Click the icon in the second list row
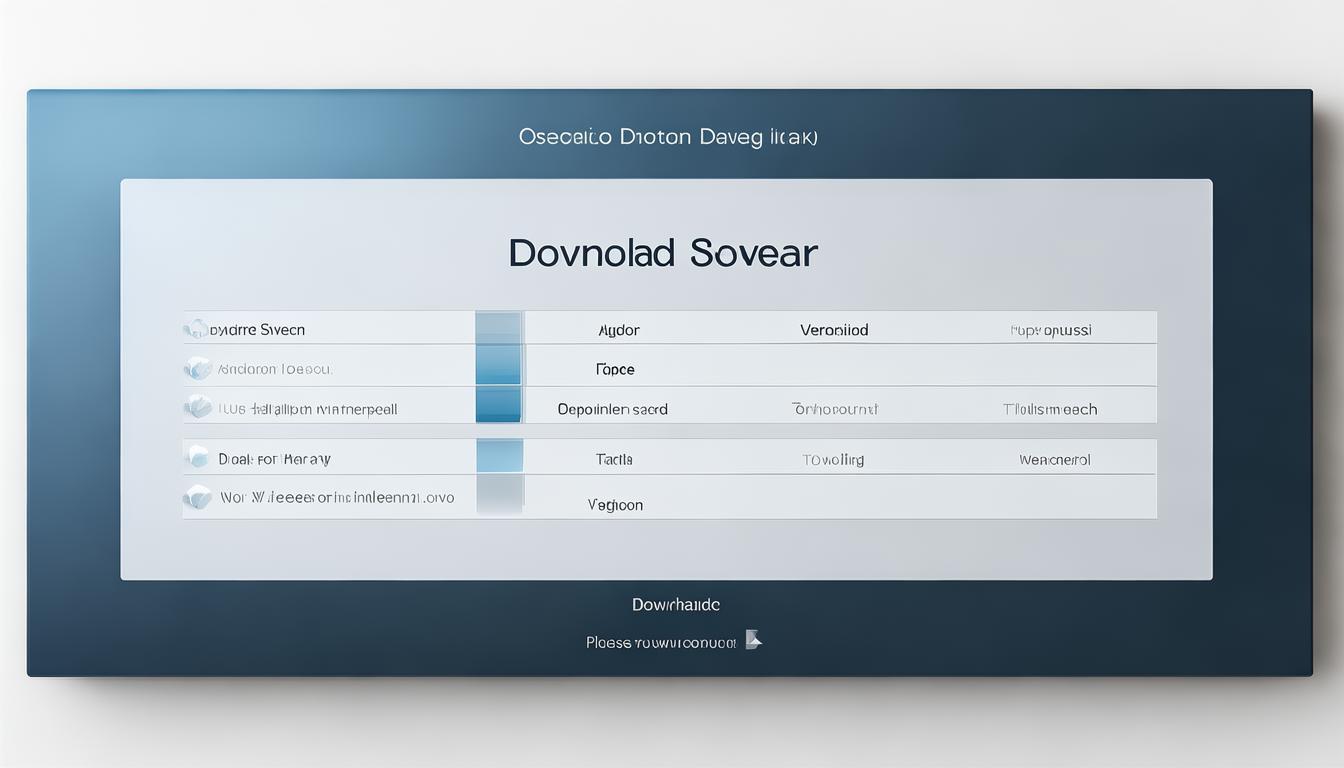 (198, 369)
